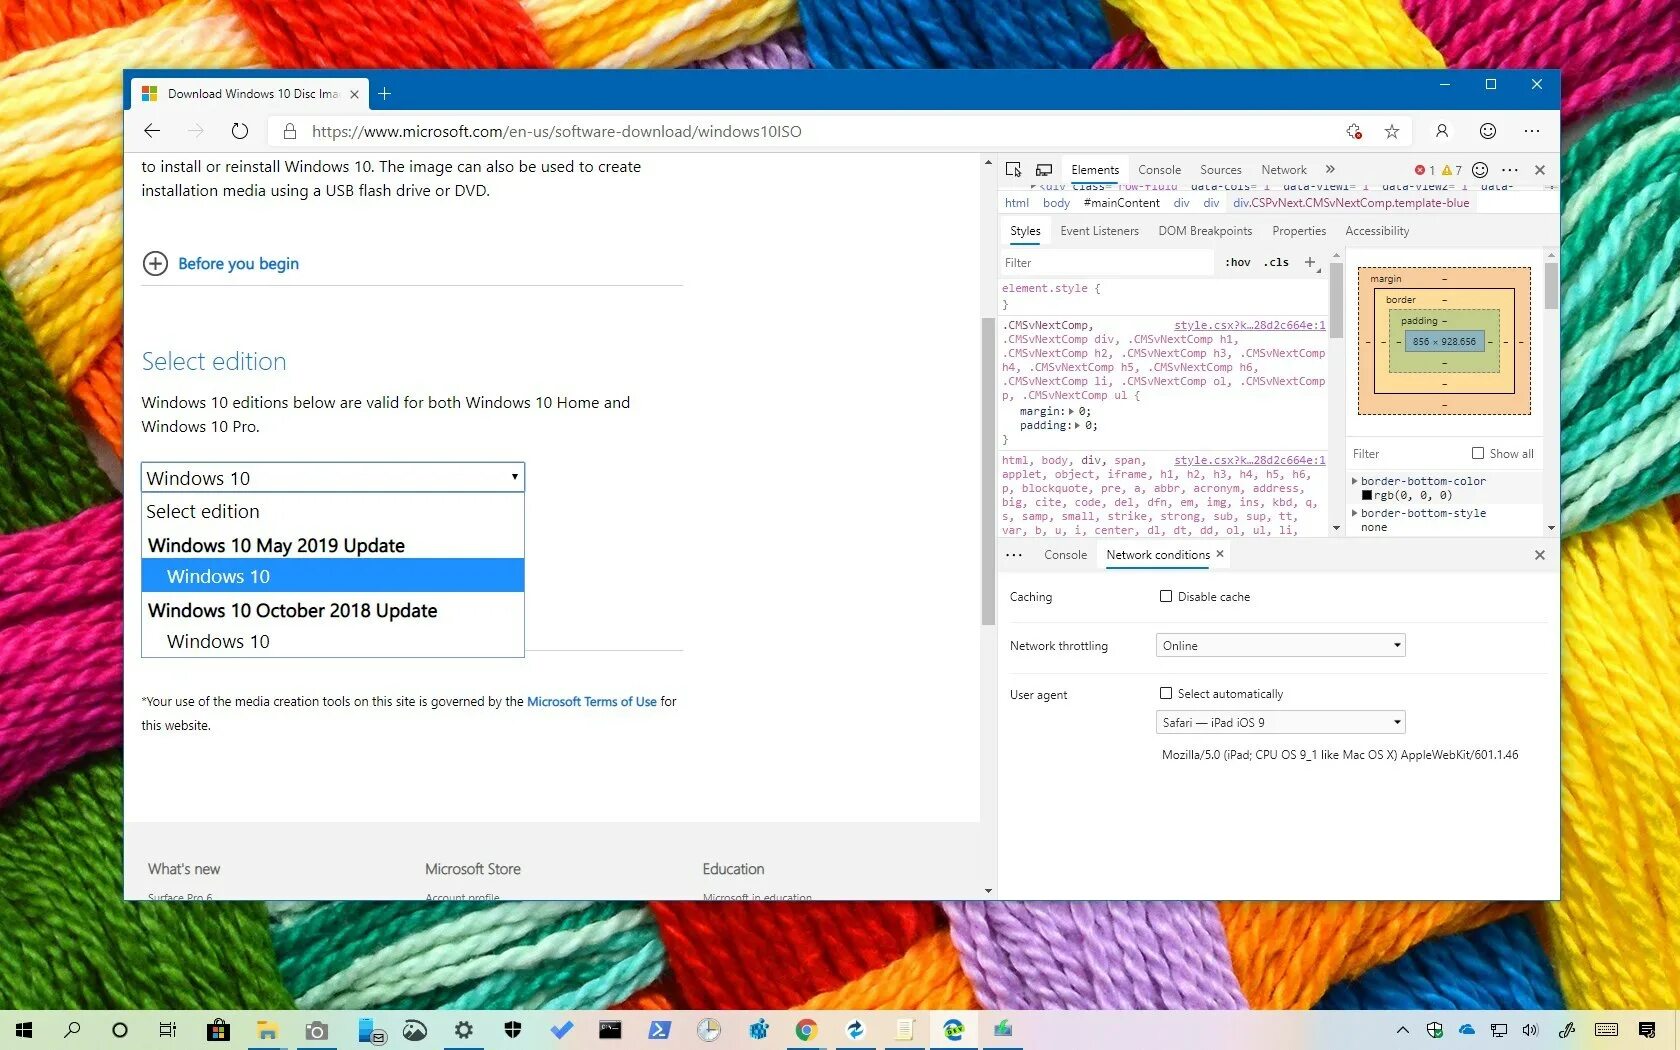Select the element inspector picker icon
The width and height of the screenshot is (1680, 1050).
coord(1013,170)
